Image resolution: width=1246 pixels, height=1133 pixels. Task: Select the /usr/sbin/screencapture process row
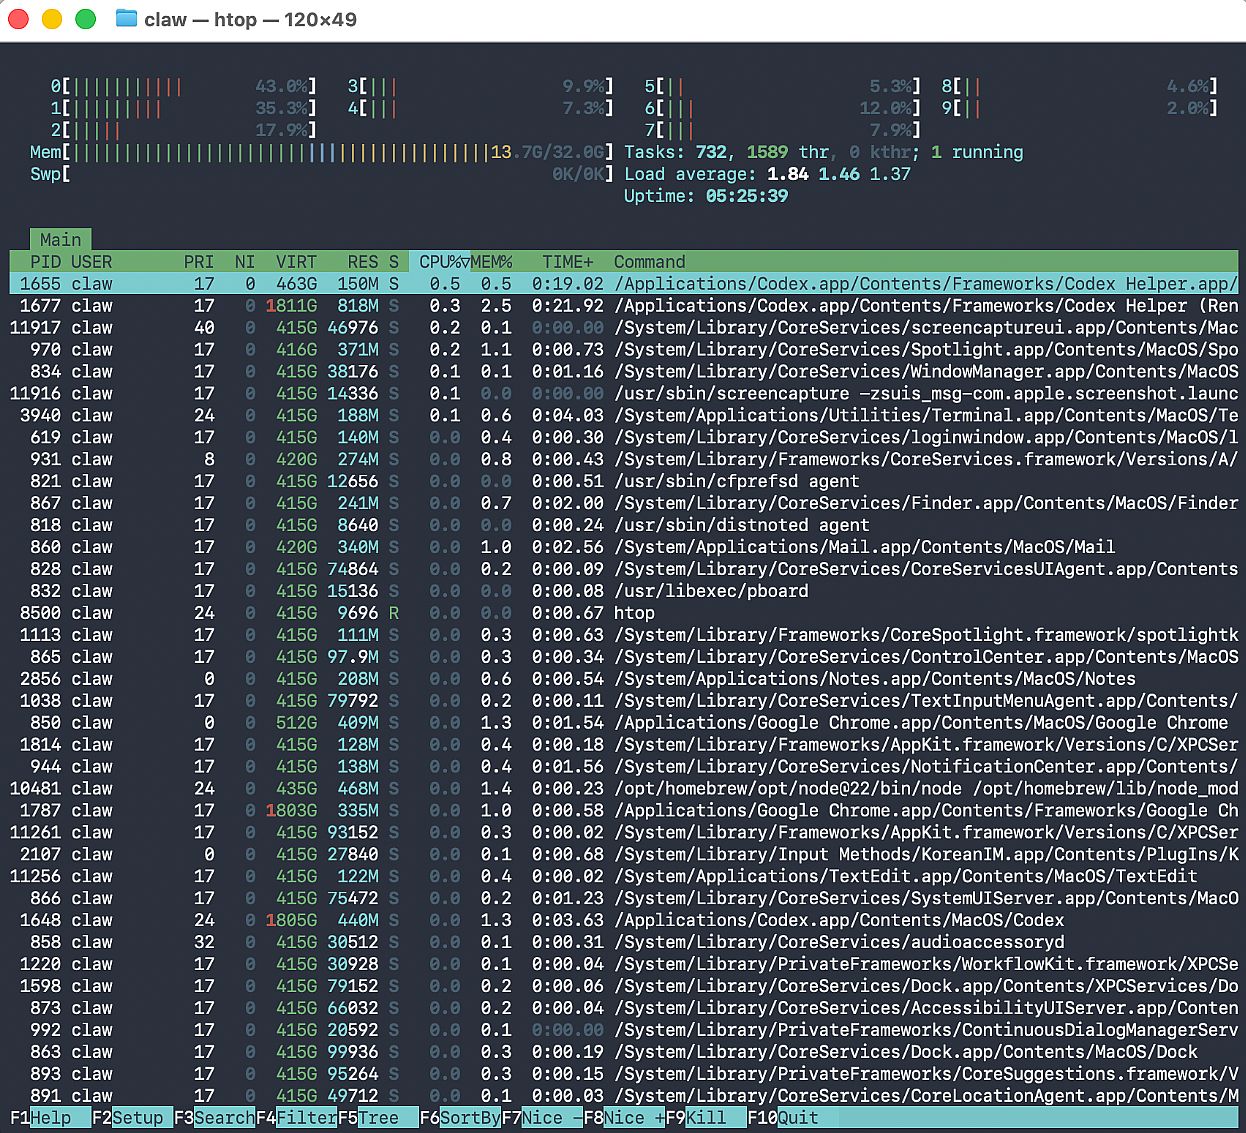tap(624, 393)
